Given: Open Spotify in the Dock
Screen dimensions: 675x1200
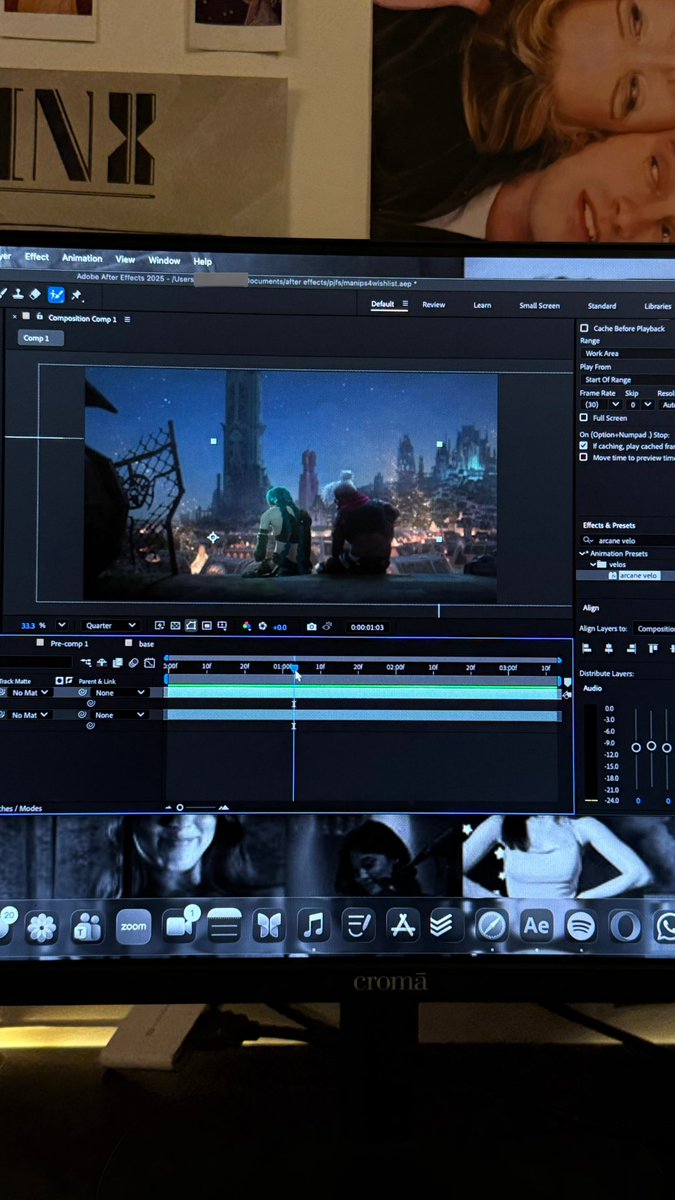Looking at the screenshot, I should coord(581,926).
